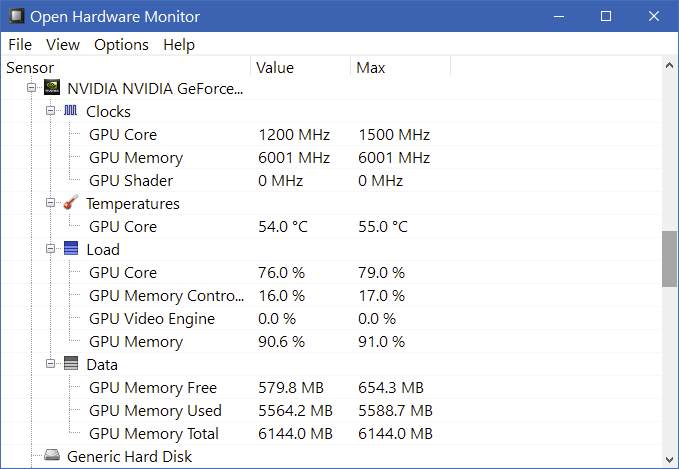Click the vertical scrollbar thumb
This screenshot has width=679, height=469.
[669, 259]
